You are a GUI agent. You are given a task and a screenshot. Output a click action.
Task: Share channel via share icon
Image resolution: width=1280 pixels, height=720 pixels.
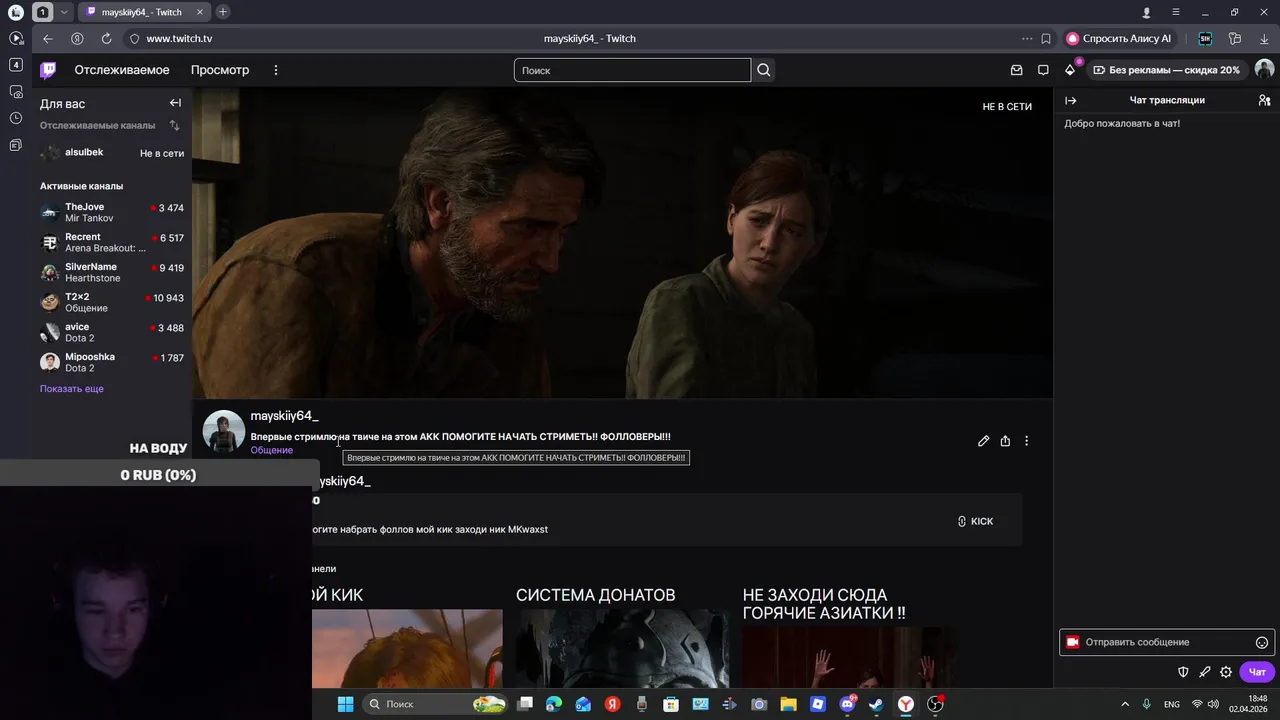coord(1005,441)
